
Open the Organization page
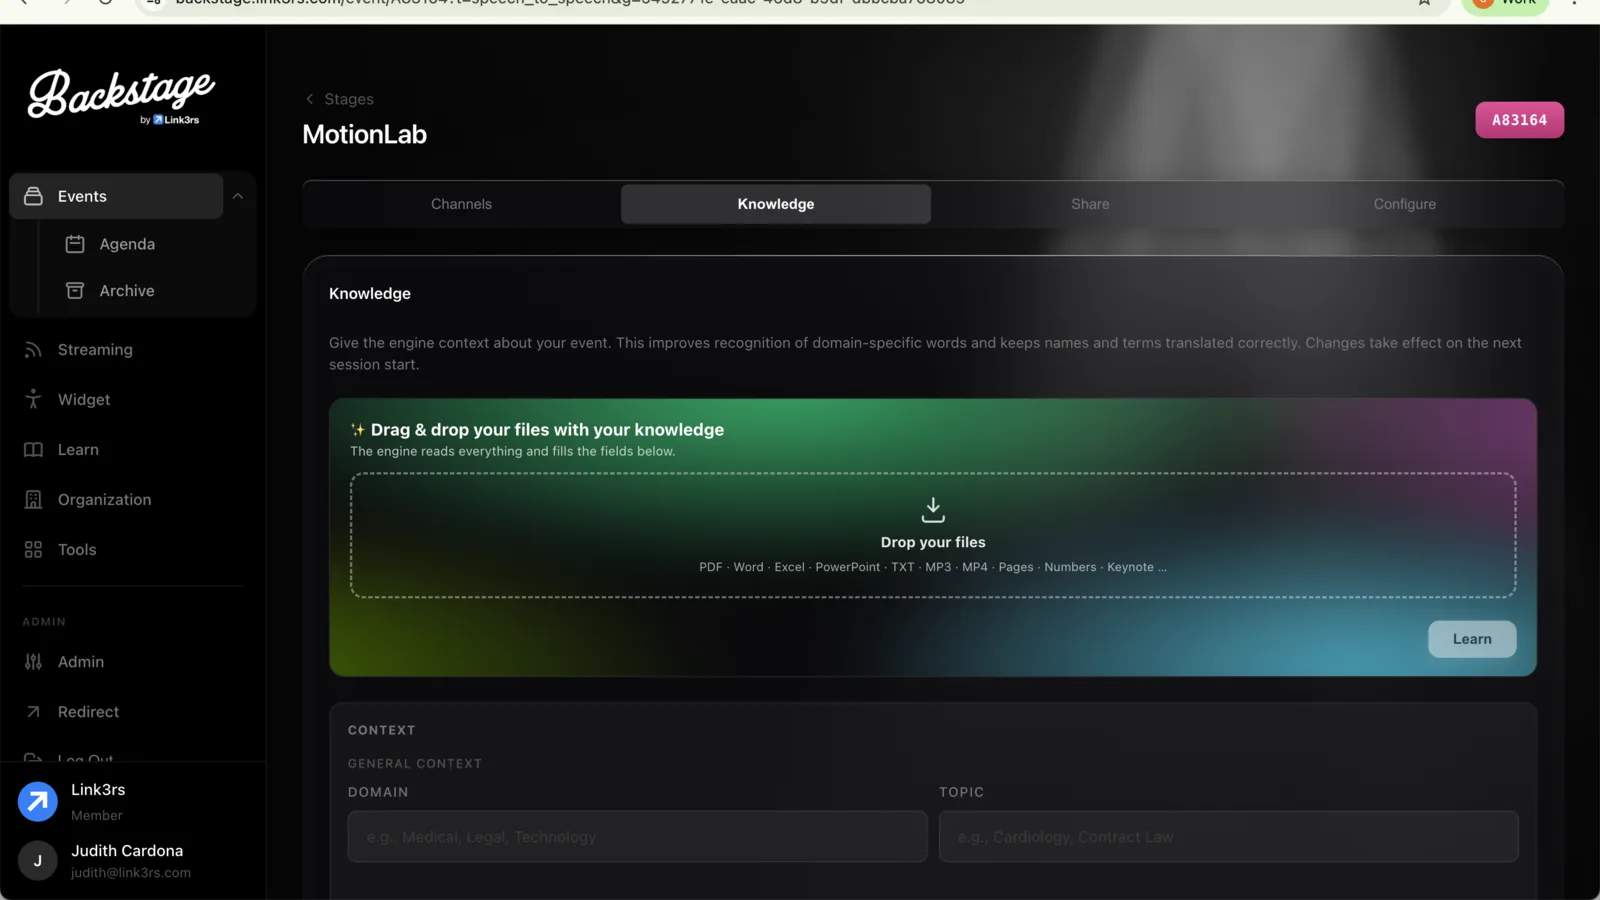(104, 500)
